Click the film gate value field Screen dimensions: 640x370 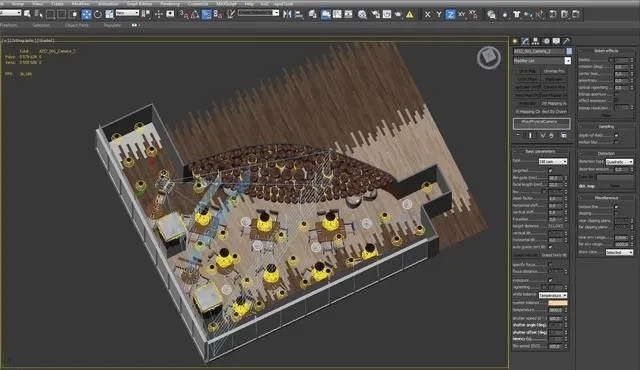click(555, 178)
